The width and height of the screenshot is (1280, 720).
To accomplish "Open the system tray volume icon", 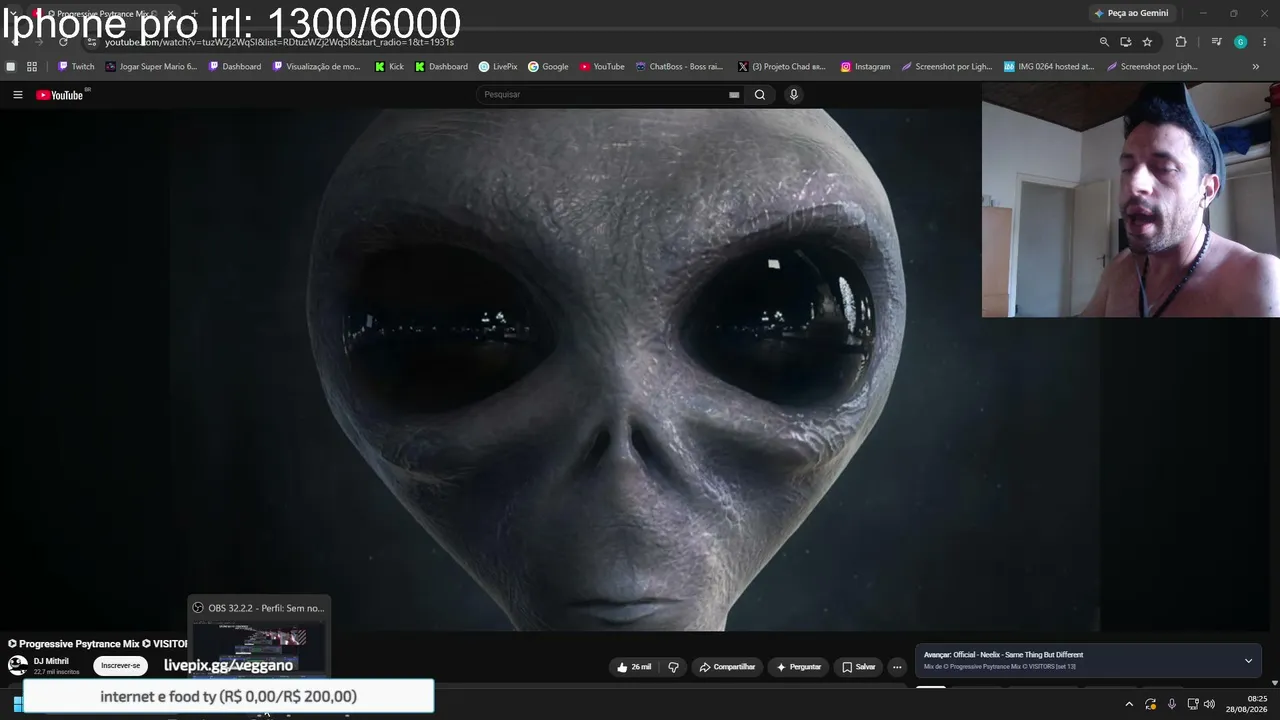I will point(1209,704).
